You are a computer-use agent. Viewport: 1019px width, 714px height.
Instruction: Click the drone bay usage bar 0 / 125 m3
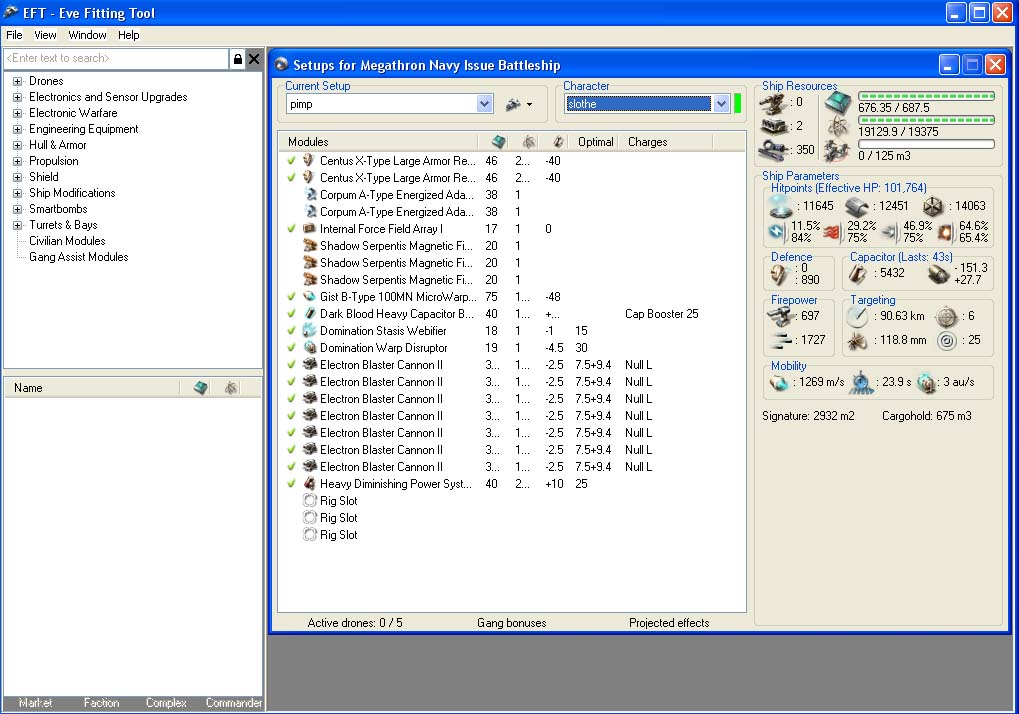926,144
